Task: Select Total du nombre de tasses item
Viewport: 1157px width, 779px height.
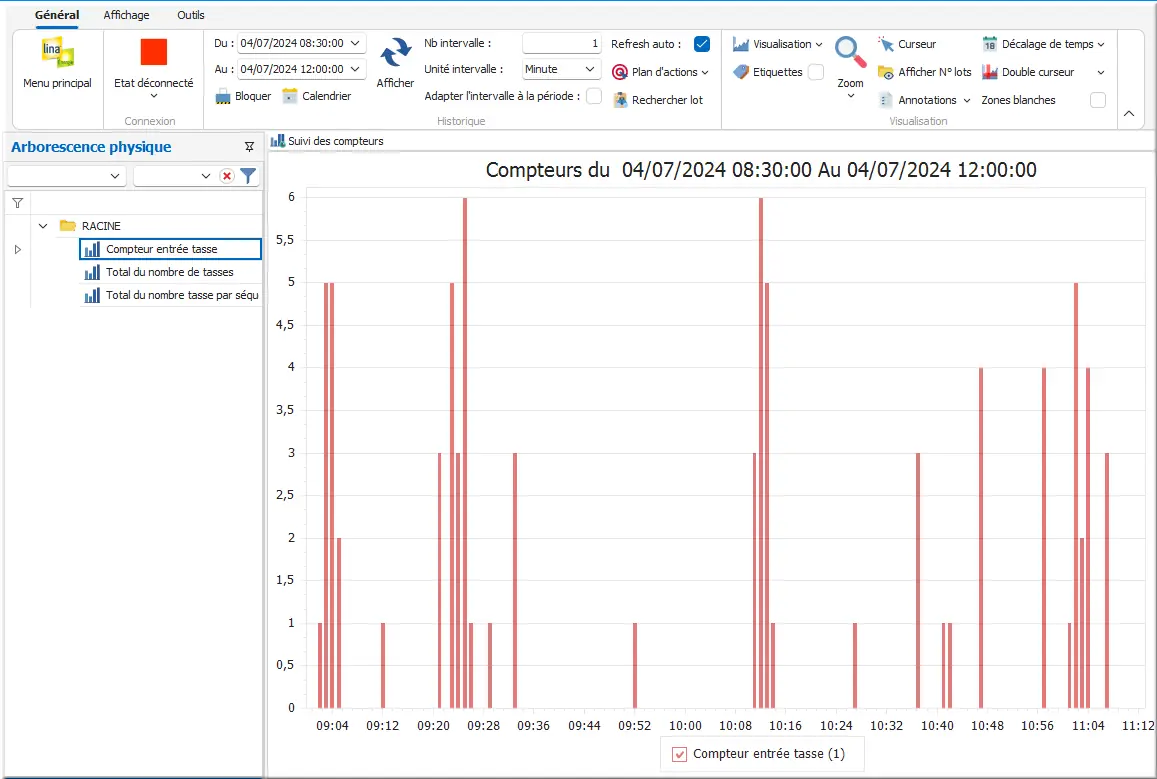Action: (170, 272)
